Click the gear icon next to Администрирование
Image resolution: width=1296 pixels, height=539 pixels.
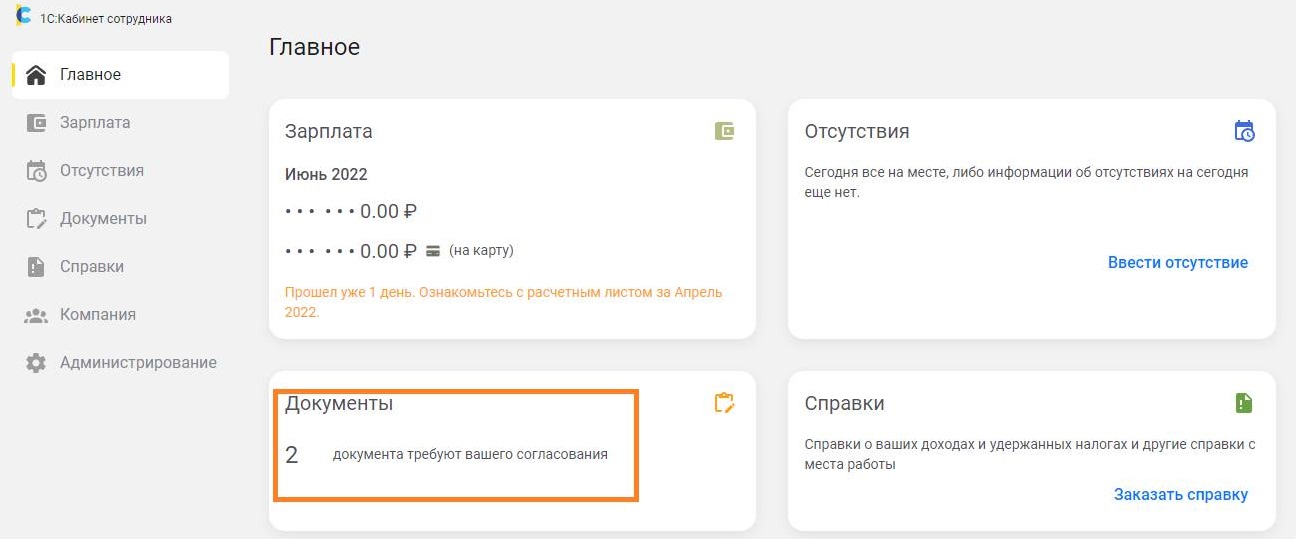click(36, 363)
